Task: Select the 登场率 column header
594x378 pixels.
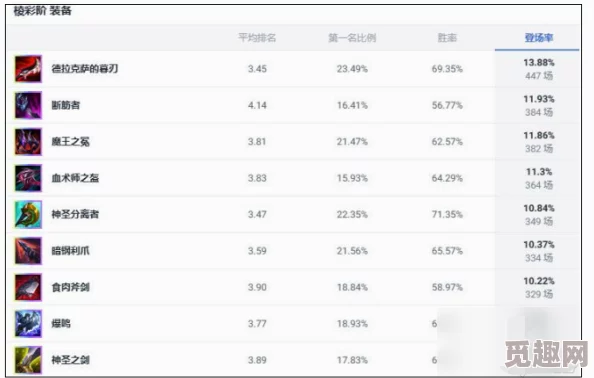Action: (539, 38)
